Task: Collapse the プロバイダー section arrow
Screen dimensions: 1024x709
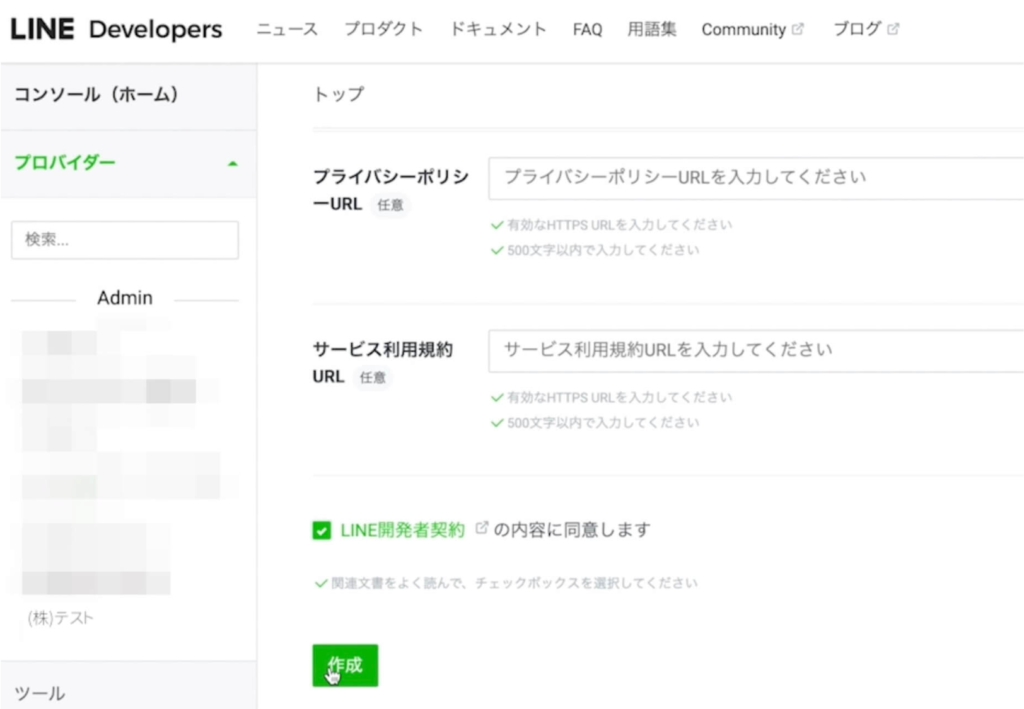Action: coord(233,163)
